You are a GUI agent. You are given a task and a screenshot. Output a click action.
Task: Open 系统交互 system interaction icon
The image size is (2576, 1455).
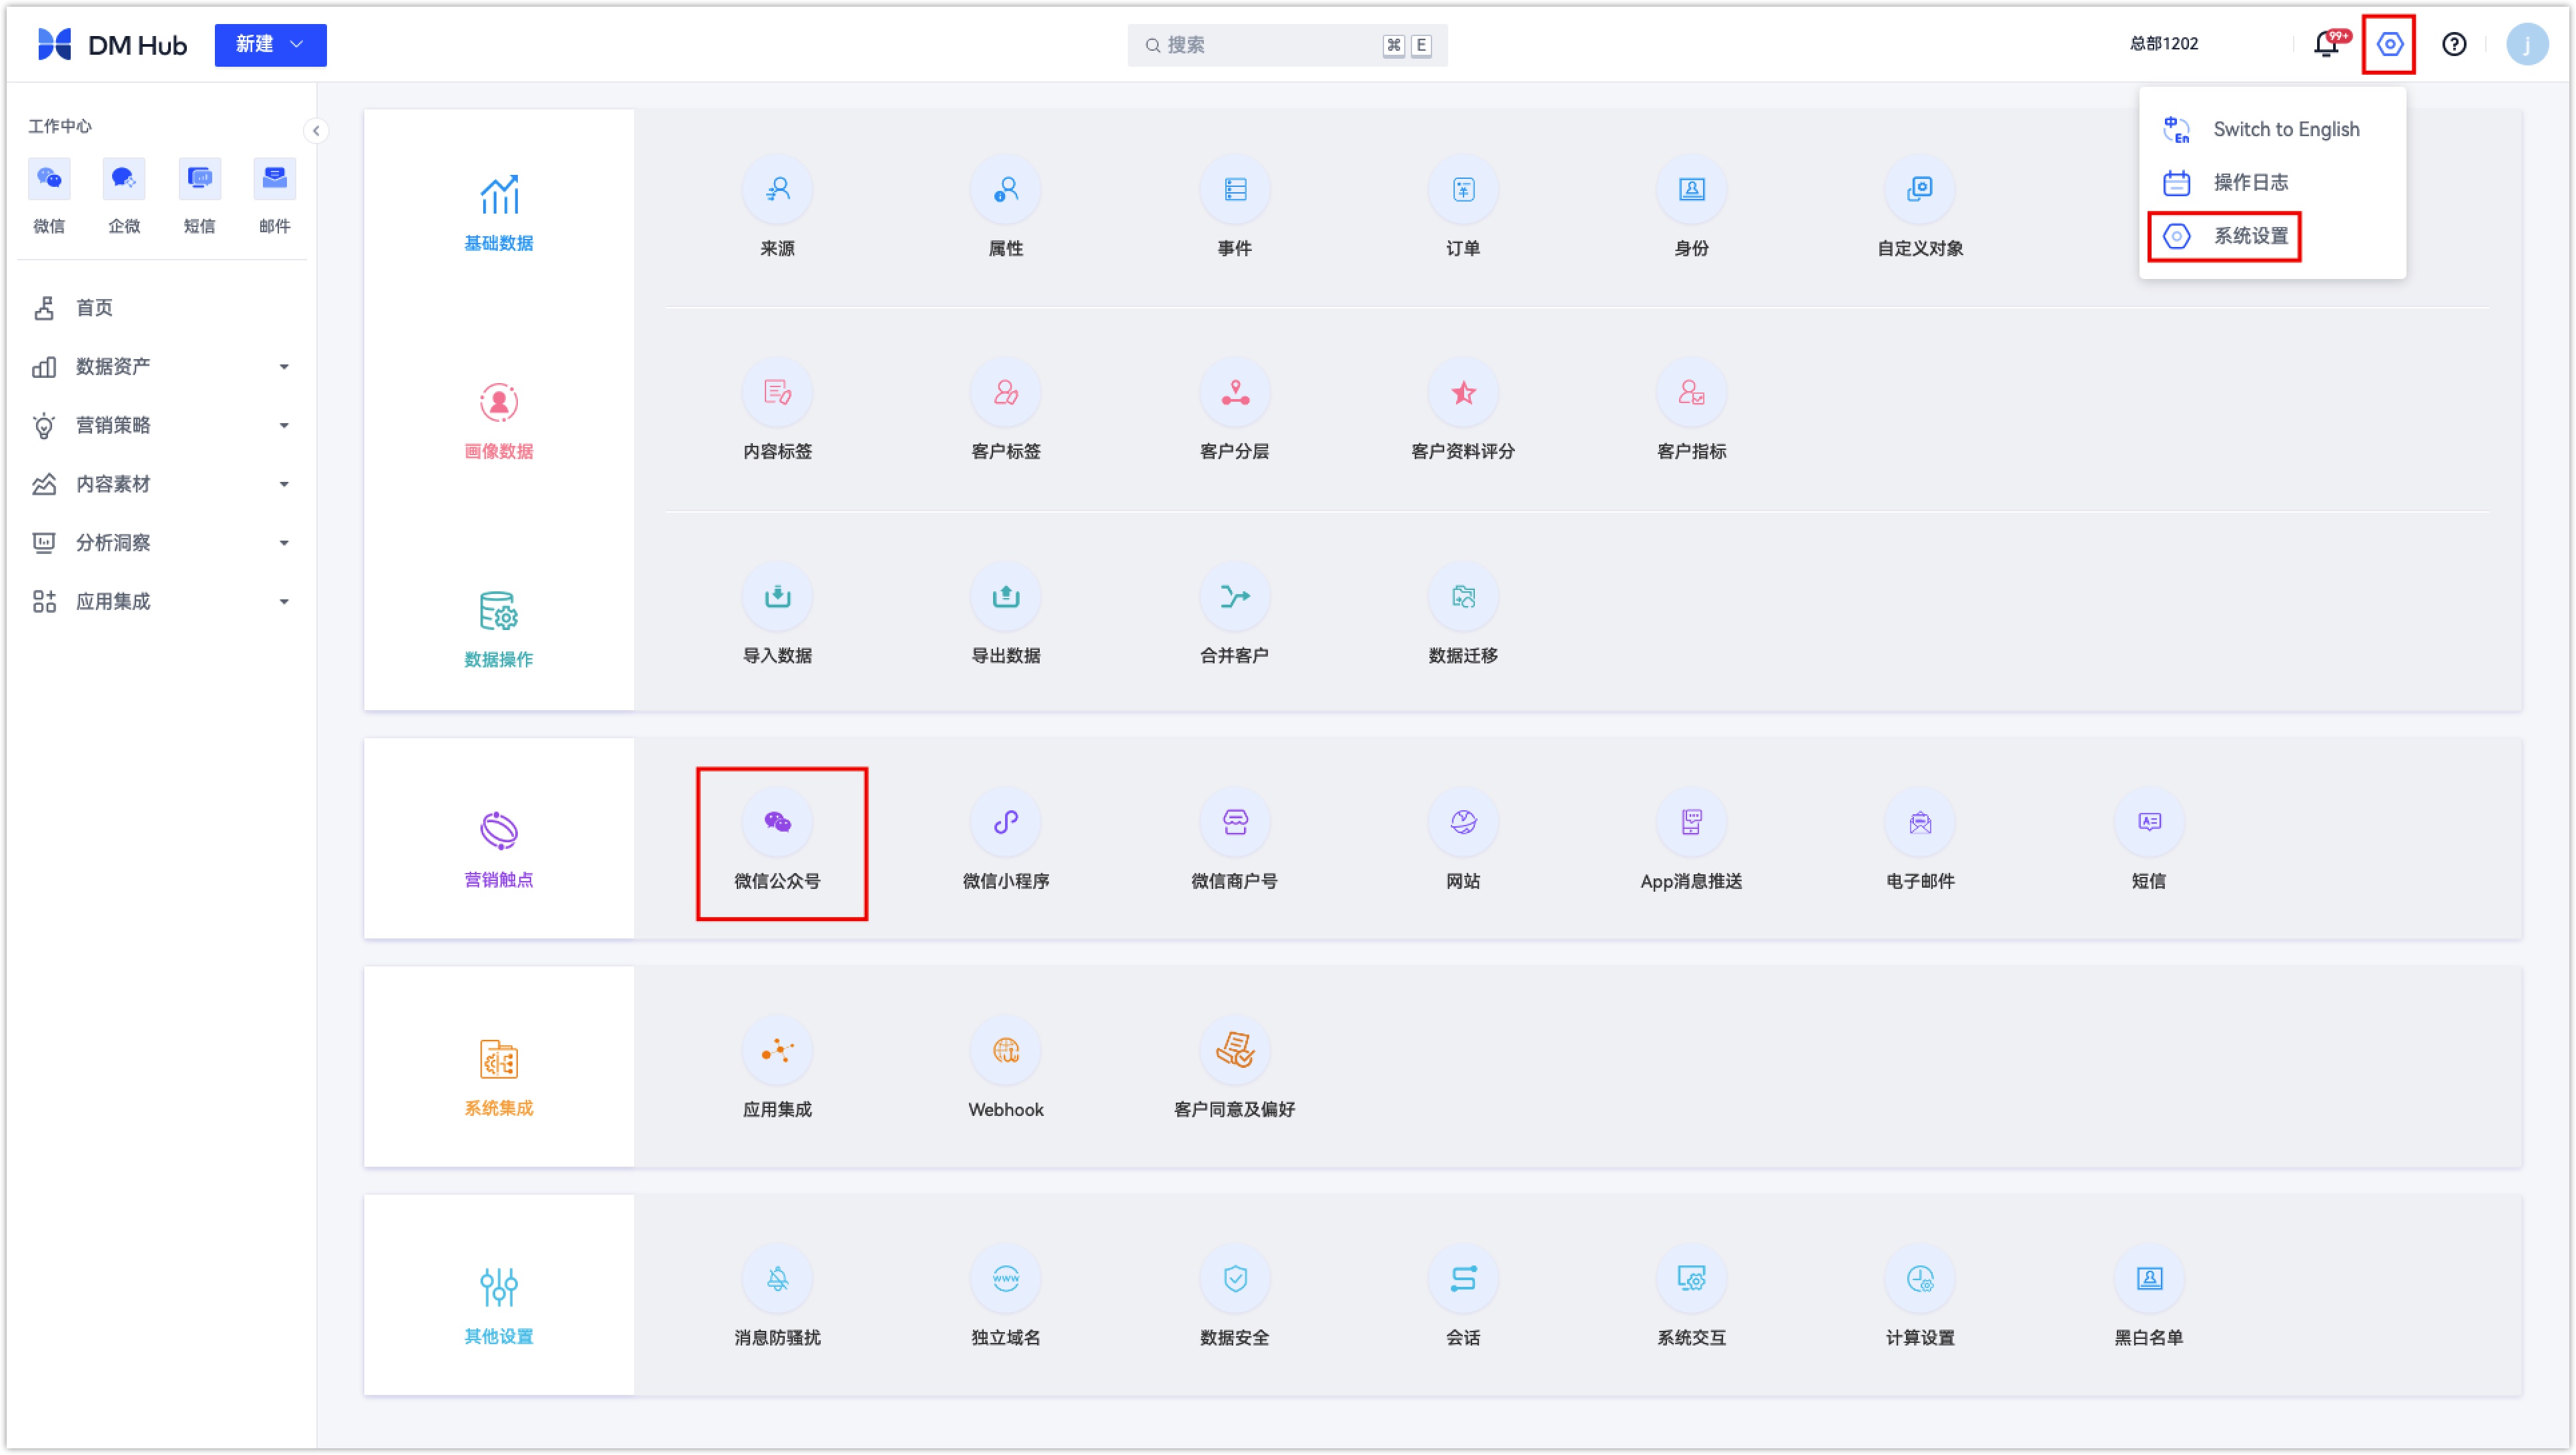pyautogui.click(x=1692, y=1279)
